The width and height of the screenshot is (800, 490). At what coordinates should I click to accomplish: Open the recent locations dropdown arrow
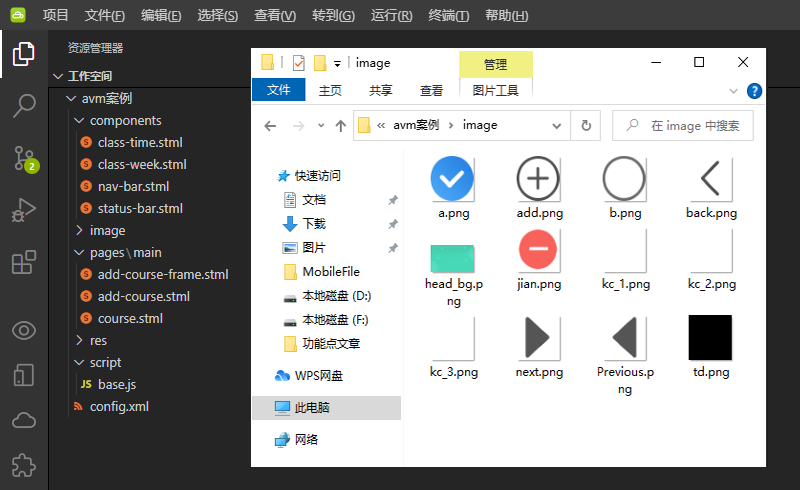click(320, 126)
